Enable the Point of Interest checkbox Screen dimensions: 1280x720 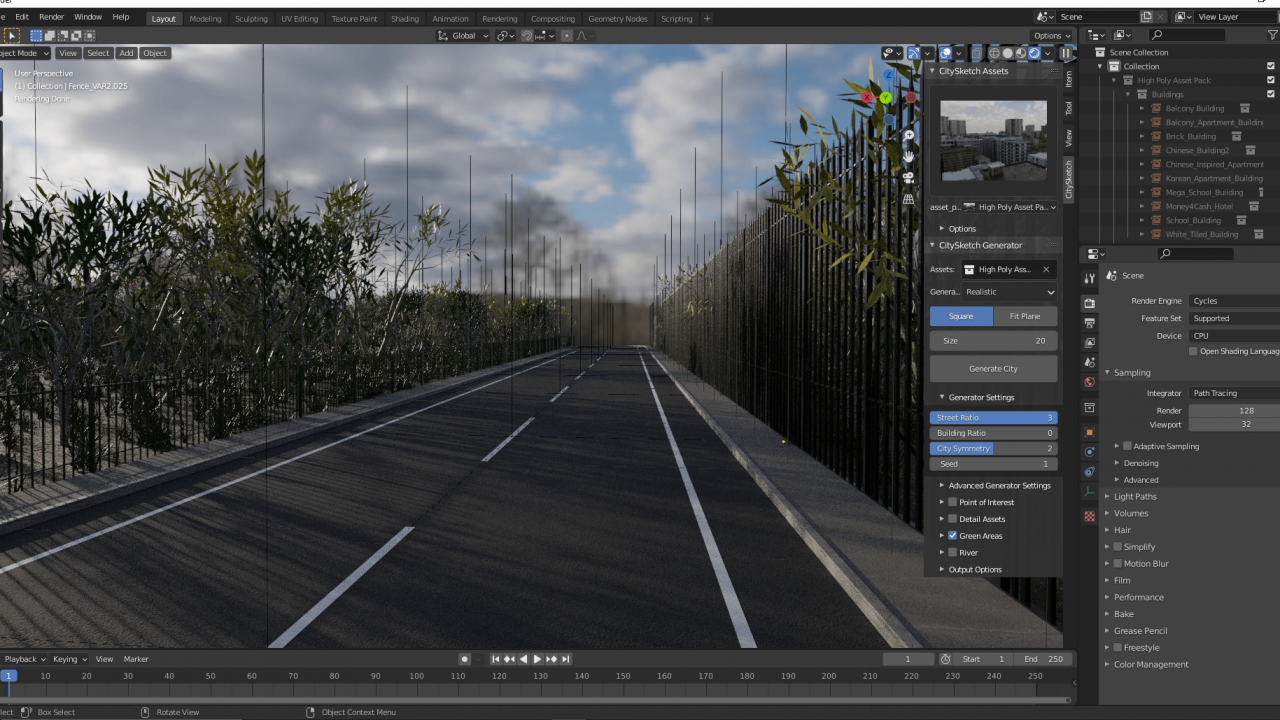tap(952, 502)
